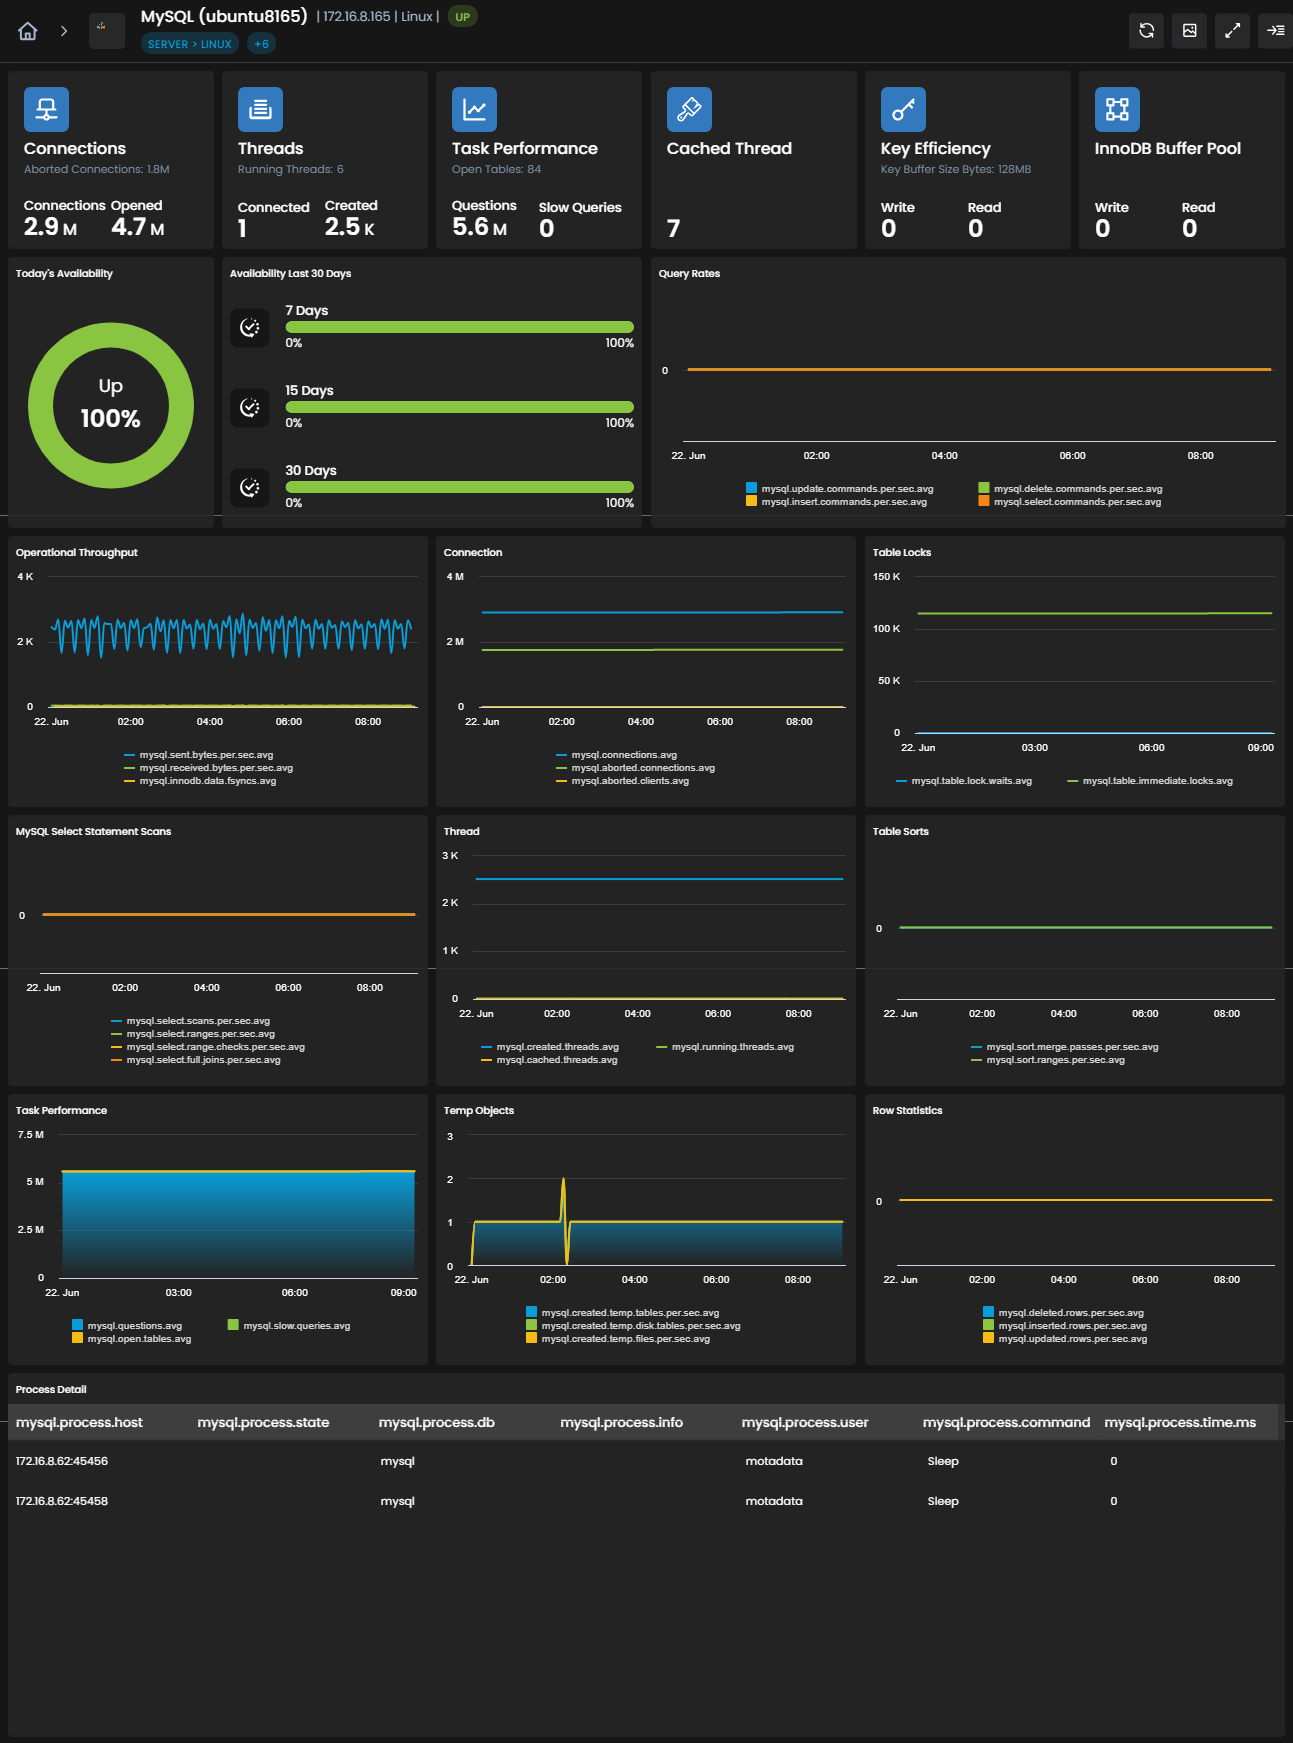Open the image export icon in header
This screenshot has width=1293, height=1743.
(1189, 31)
